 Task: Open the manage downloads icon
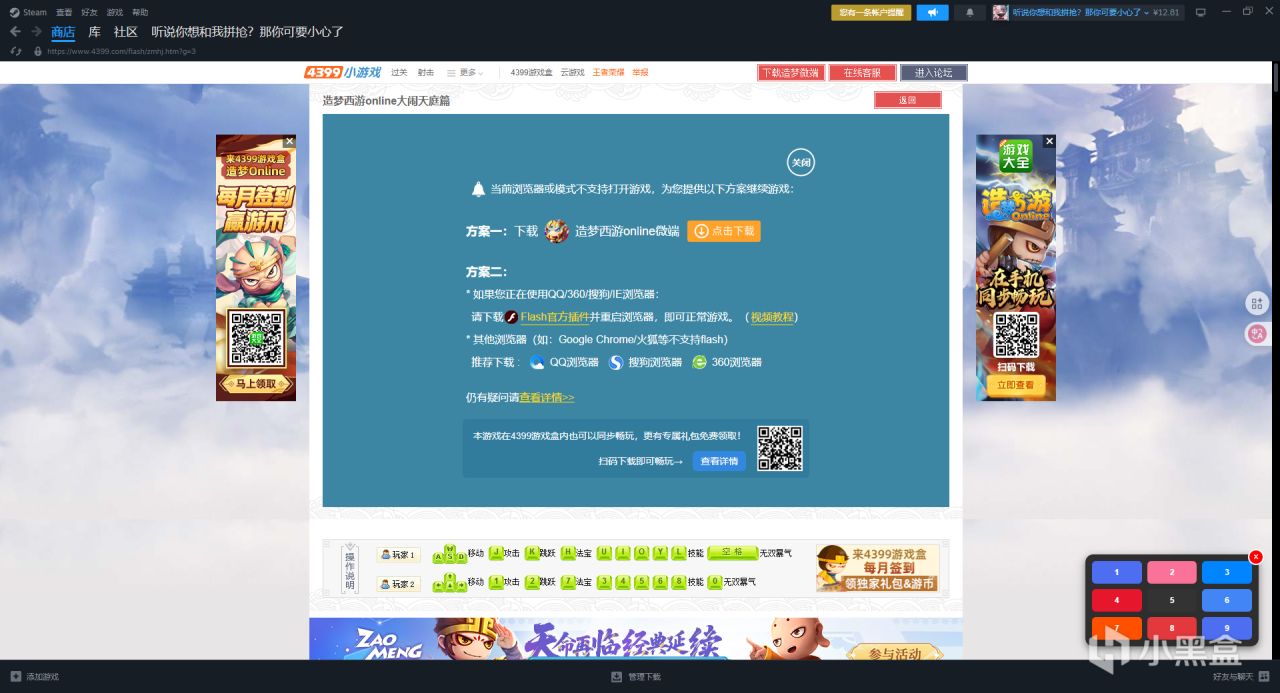pos(617,677)
